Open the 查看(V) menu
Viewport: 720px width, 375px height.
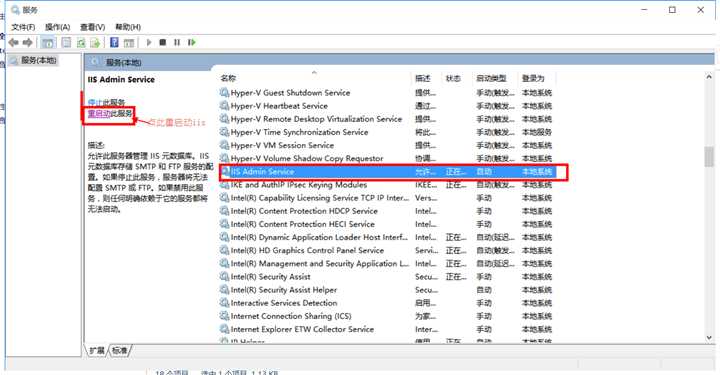coord(92,27)
